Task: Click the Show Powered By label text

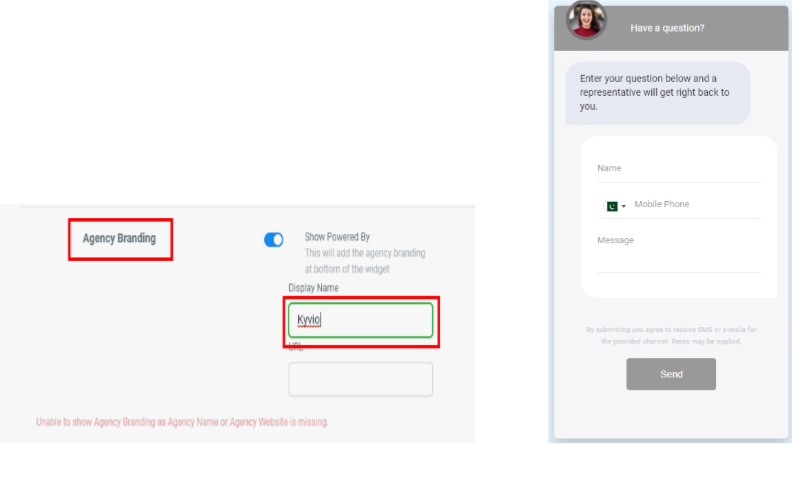Action: [x=337, y=237]
